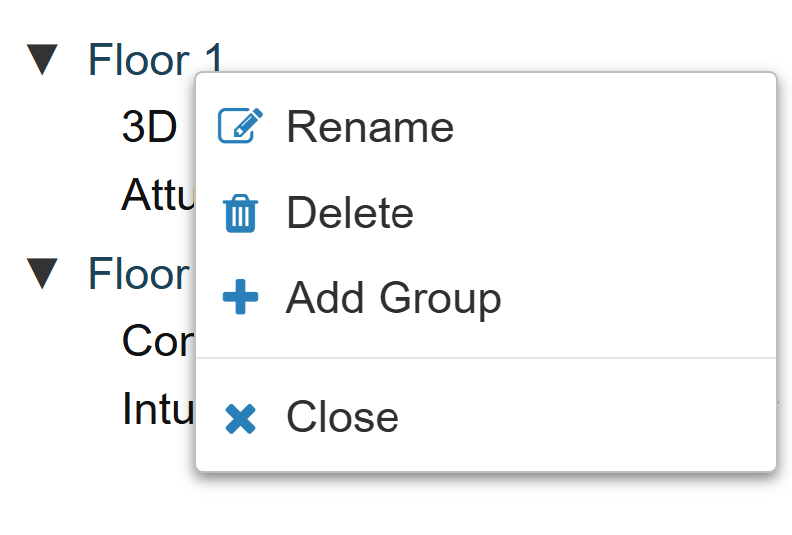Select the item starting with Cor

click(x=157, y=341)
